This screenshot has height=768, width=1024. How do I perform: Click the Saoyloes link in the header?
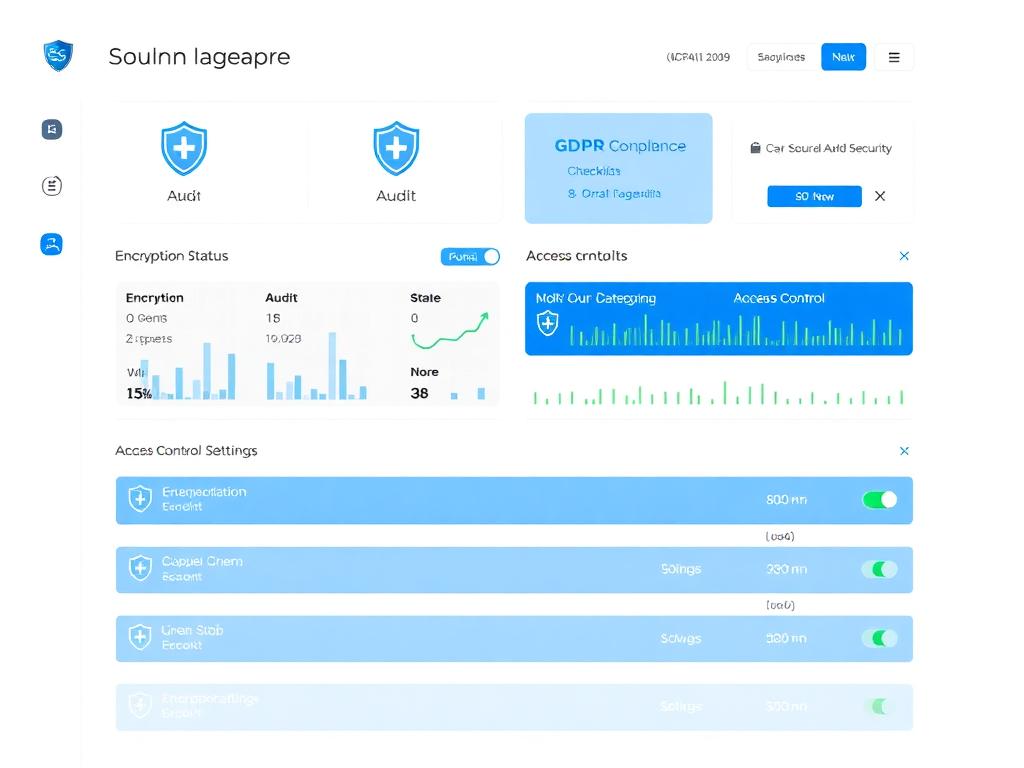point(781,57)
